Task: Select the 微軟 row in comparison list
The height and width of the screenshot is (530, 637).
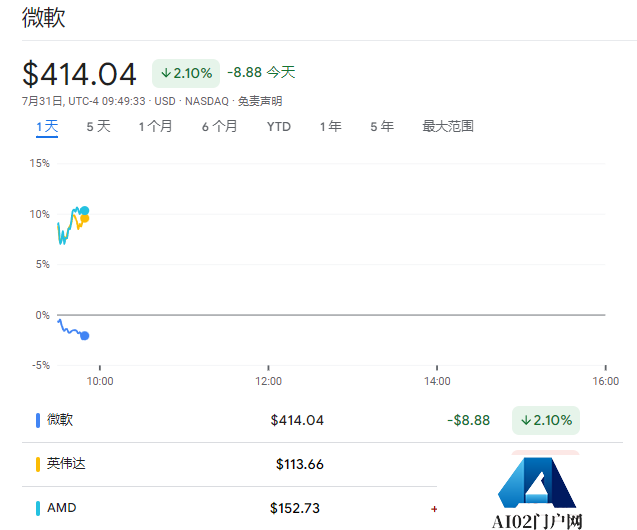Action: point(322,420)
